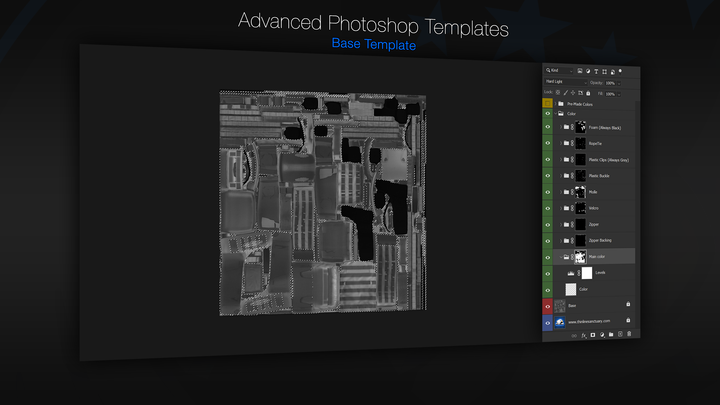This screenshot has width=720, height=405.
Task: Hide the Levels adjustment layer
Action: pos(547,274)
